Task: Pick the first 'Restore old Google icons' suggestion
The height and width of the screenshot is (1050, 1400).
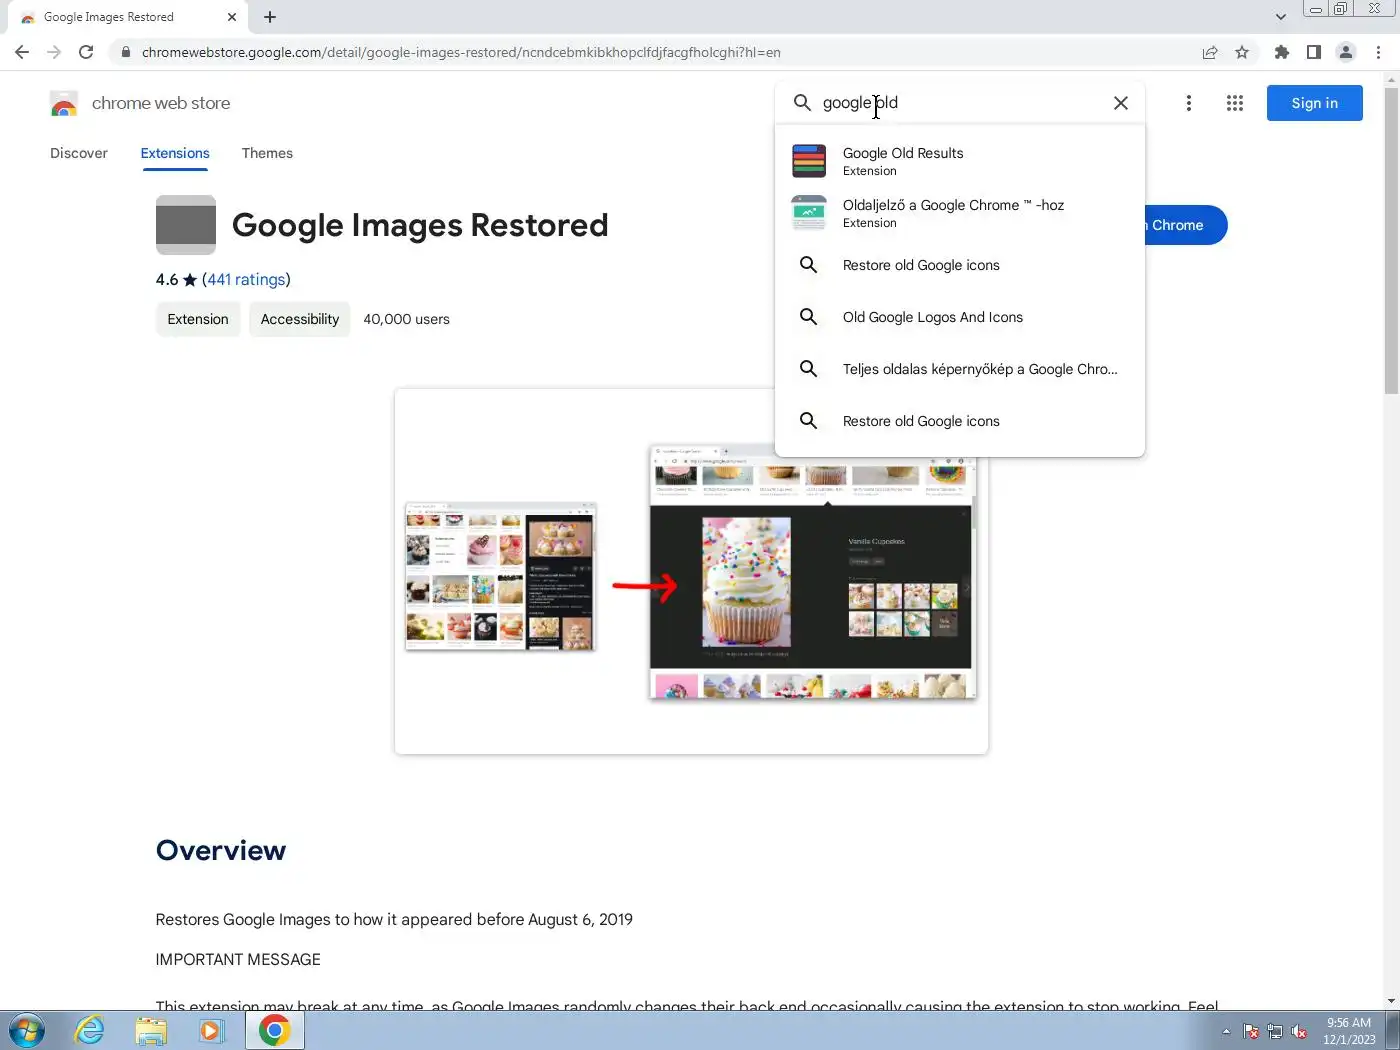Action: click(960, 265)
